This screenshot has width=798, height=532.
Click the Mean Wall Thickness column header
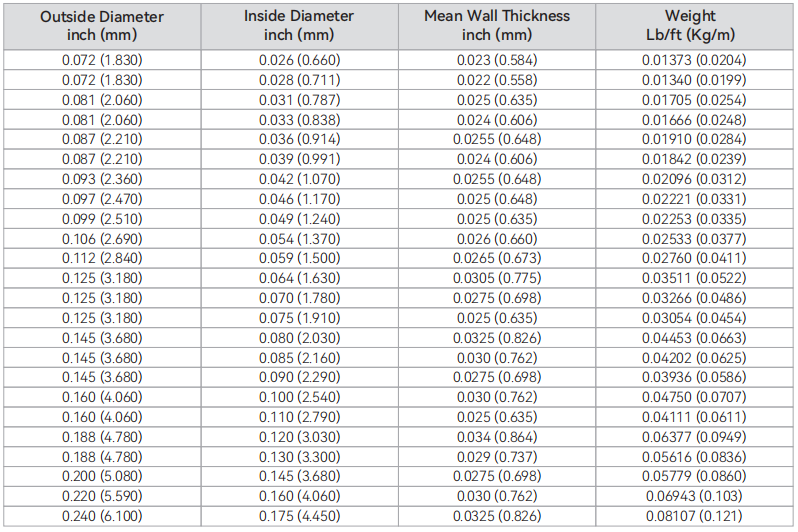[497, 26]
